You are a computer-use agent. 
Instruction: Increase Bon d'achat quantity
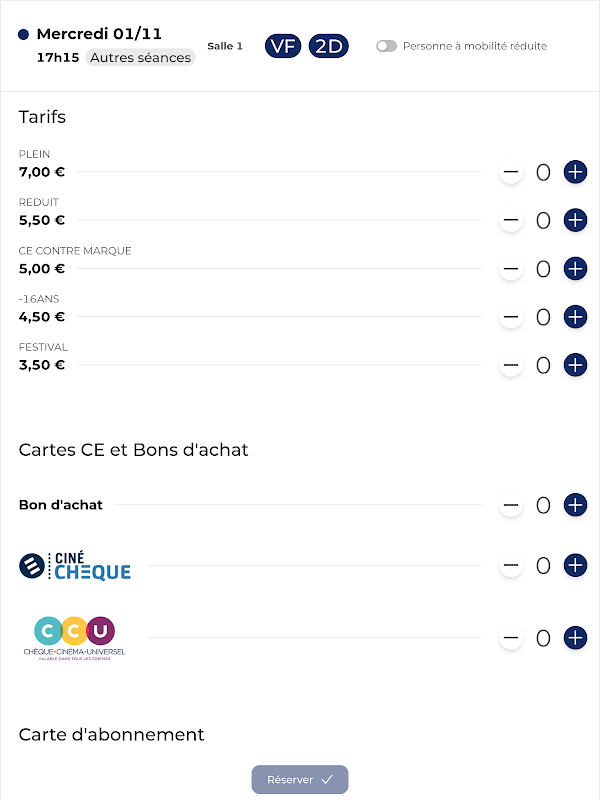(575, 505)
